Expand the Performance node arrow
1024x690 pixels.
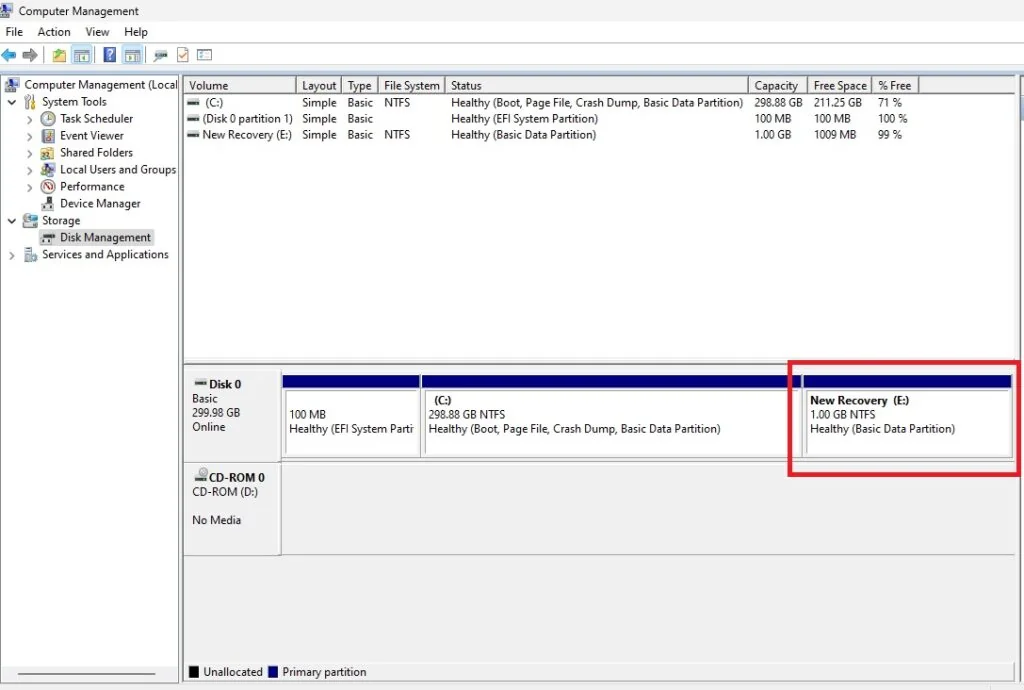(x=29, y=187)
